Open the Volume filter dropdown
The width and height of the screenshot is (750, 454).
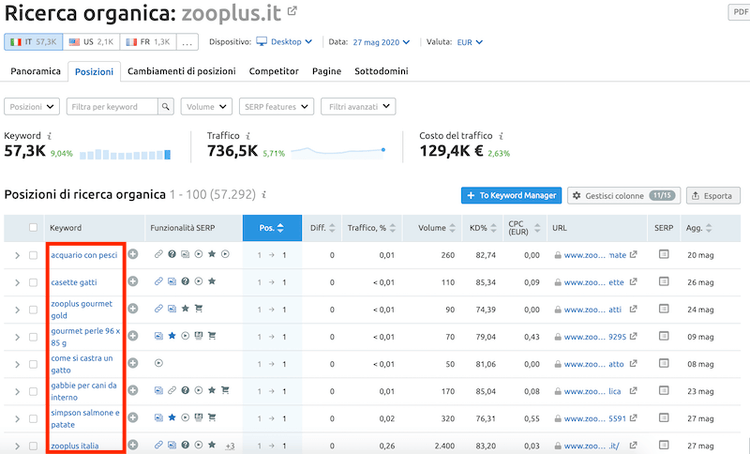[206, 107]
